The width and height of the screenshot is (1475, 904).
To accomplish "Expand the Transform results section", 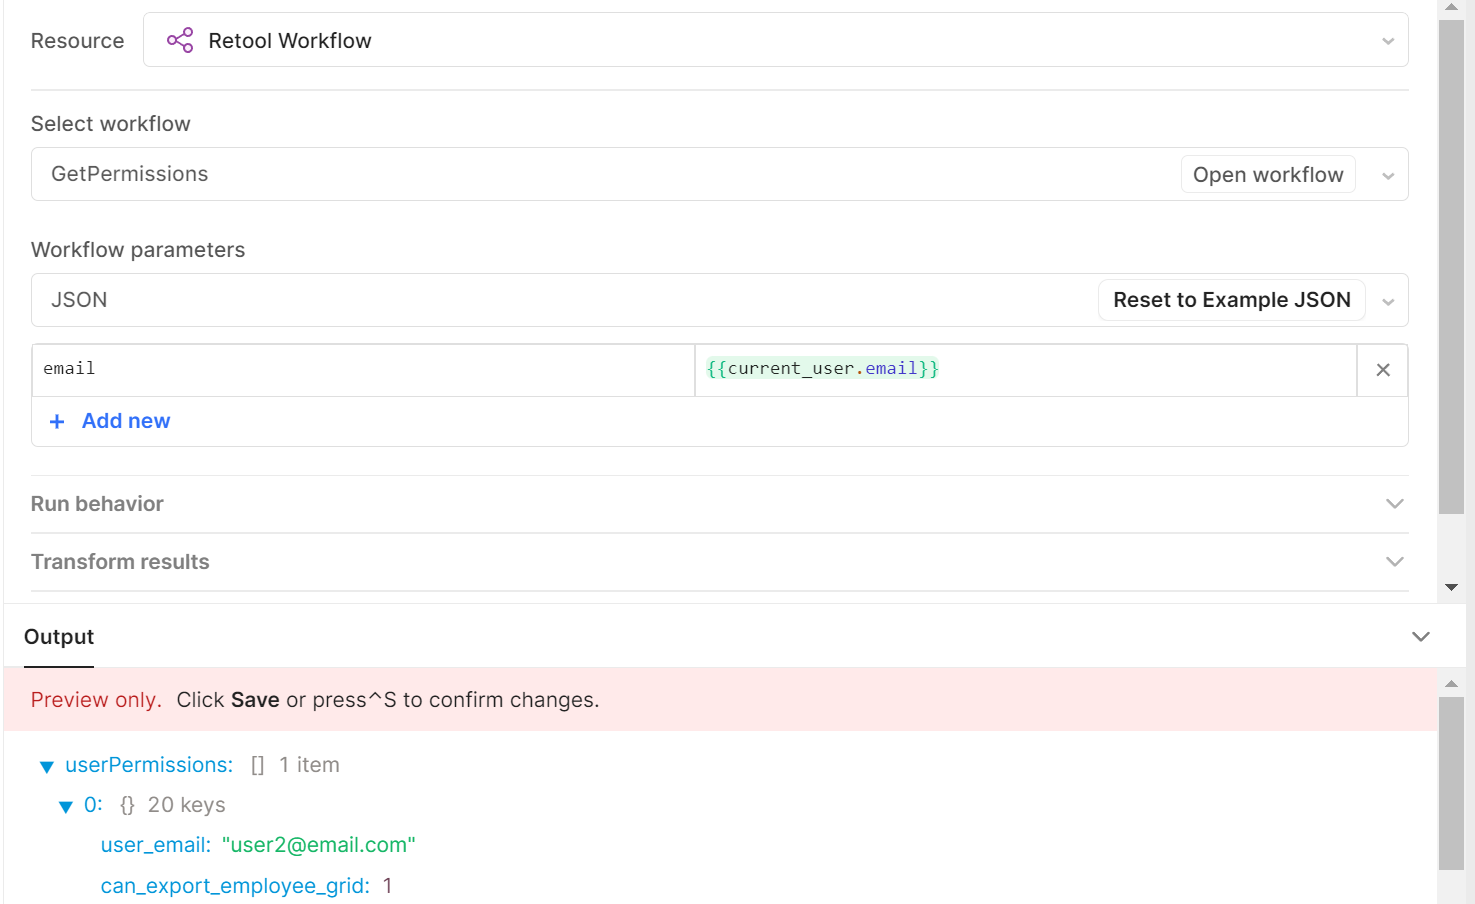I will [x=719, y=562].
